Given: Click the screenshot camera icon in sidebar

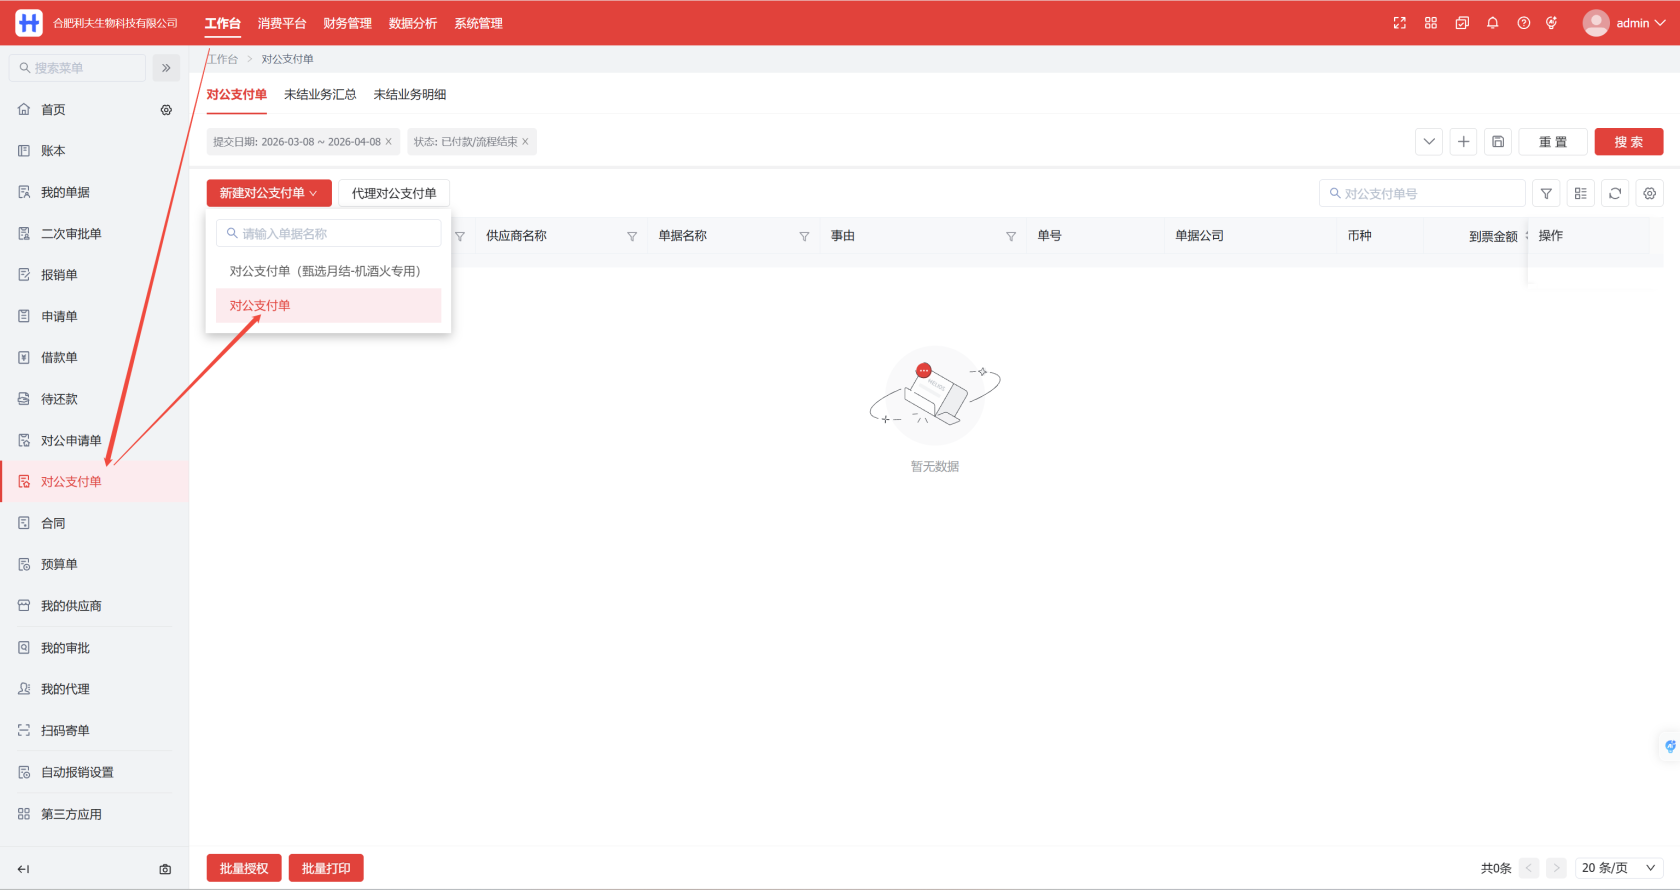Looking at the screenshot, I should point(165,869).
